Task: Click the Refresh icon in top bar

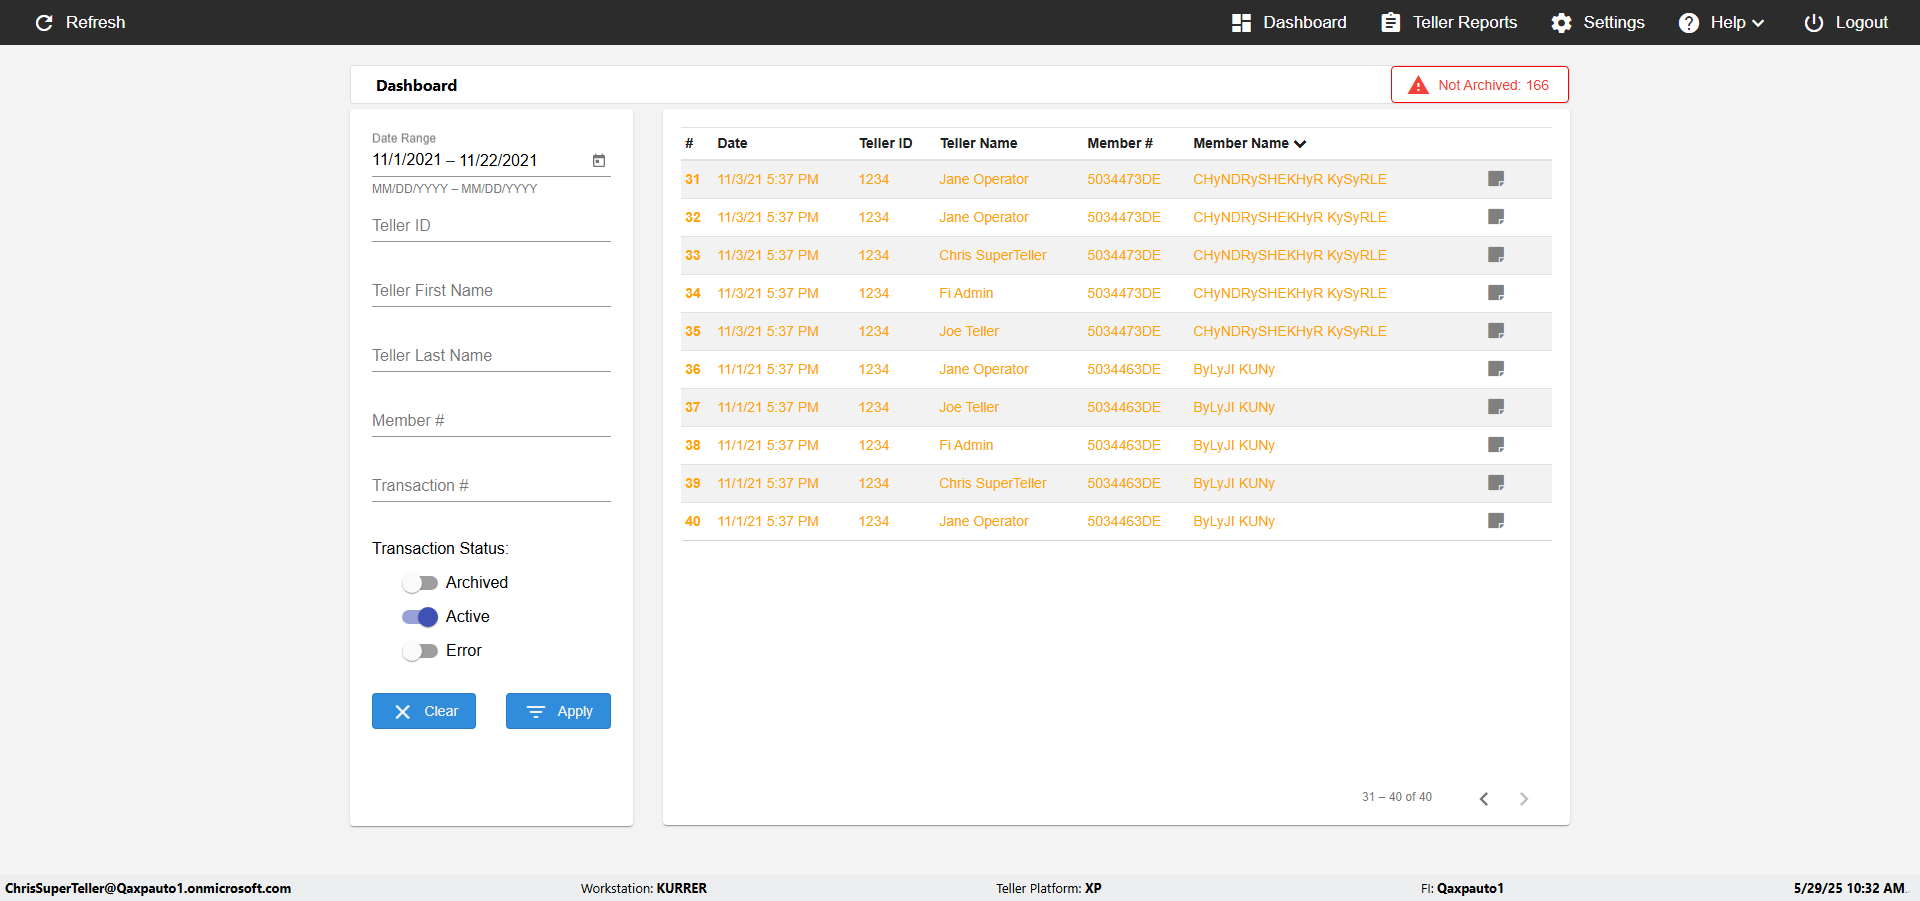Action: click(x=44, y=22)
